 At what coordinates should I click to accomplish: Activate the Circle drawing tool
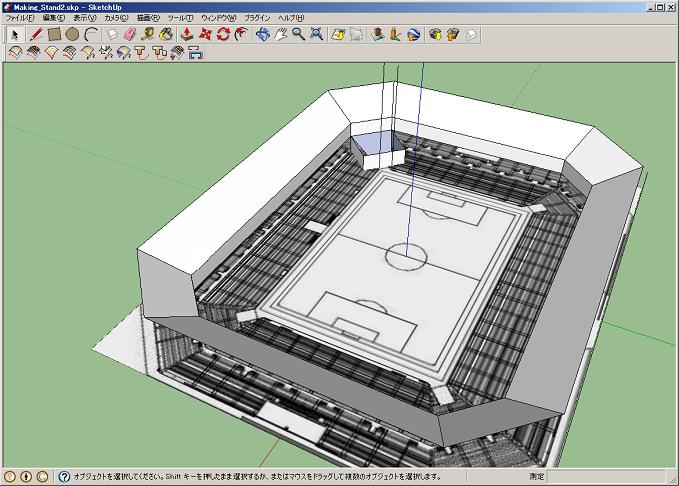click(72, 34)
